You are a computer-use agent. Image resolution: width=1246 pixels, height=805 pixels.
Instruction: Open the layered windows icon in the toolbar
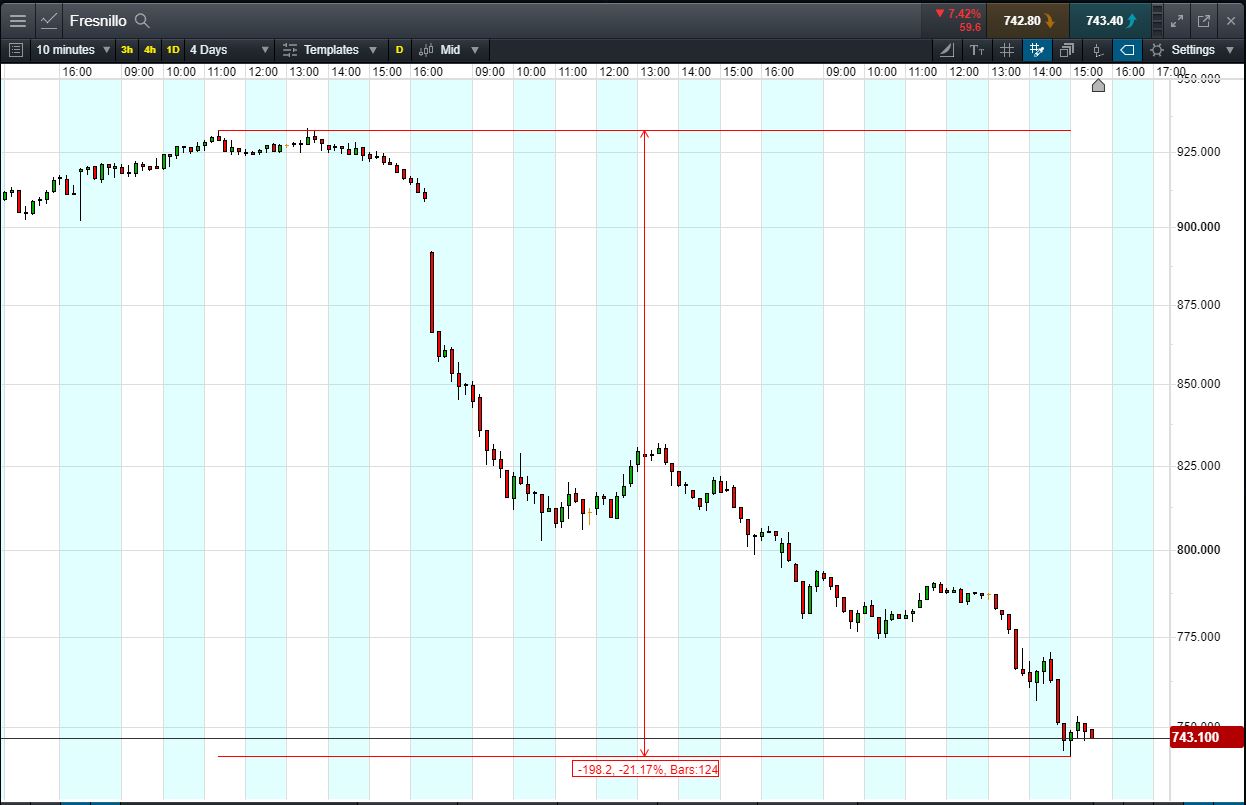pyautogui.click(x=1067, y=50)
